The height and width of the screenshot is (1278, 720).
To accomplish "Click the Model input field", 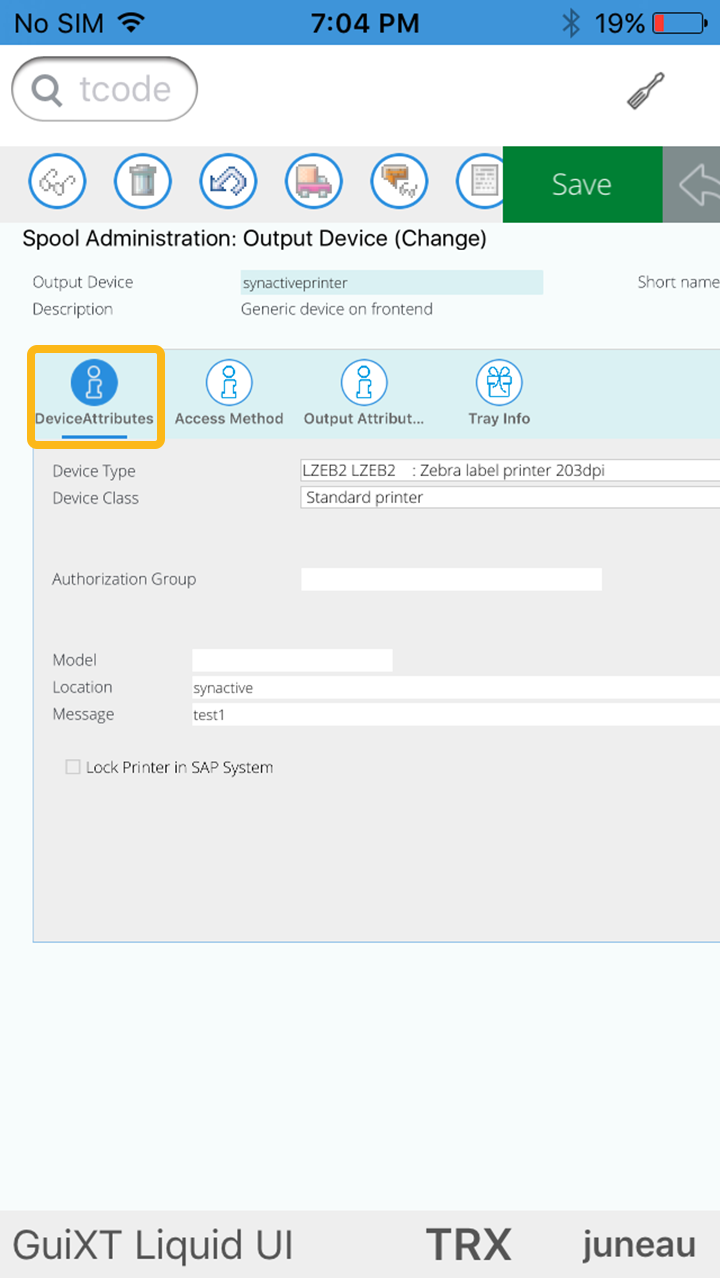I will point(292,660).
